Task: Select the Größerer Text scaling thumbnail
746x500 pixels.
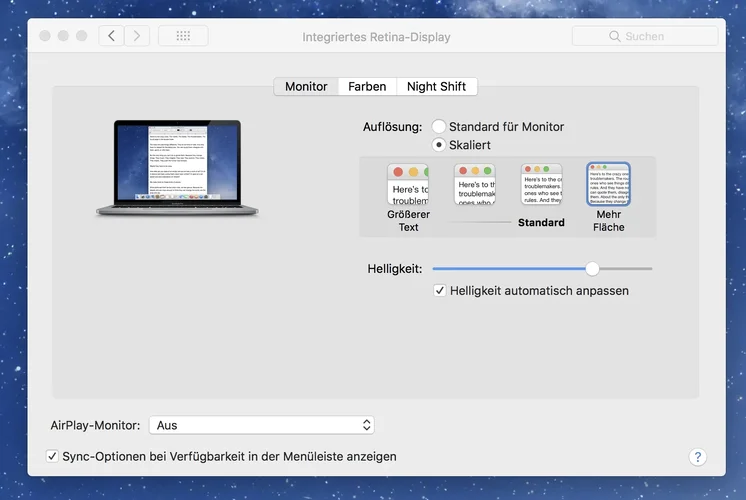Action: pyautogui.click(x=408, y=185)
